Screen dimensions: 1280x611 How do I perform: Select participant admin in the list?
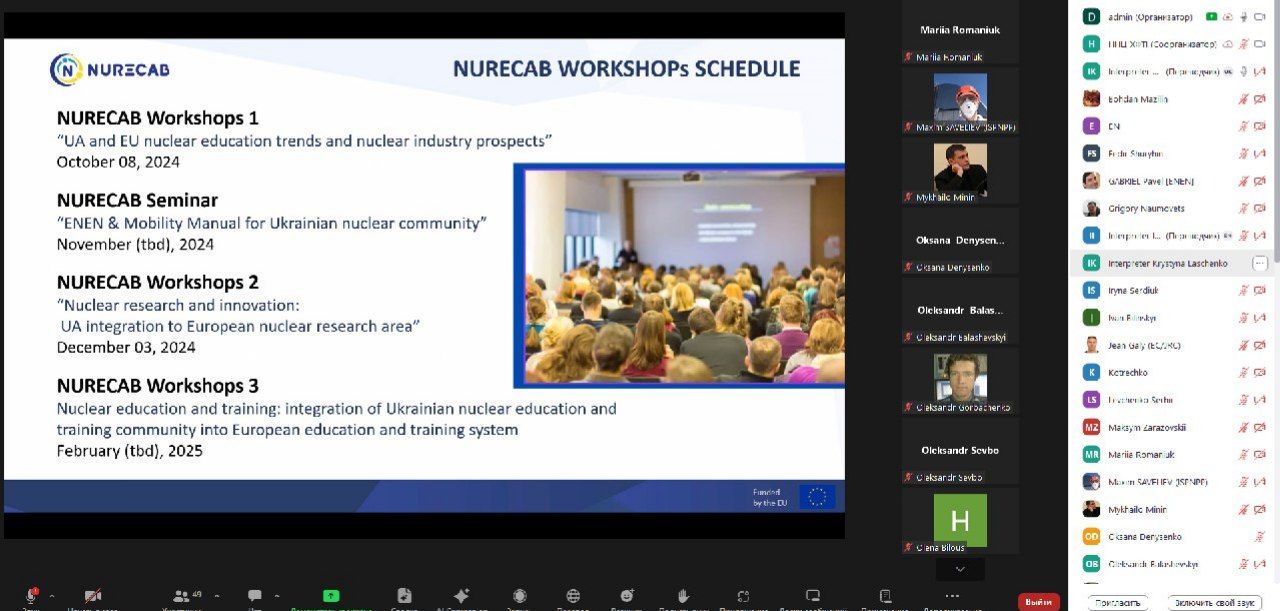tap(1173, 16)
